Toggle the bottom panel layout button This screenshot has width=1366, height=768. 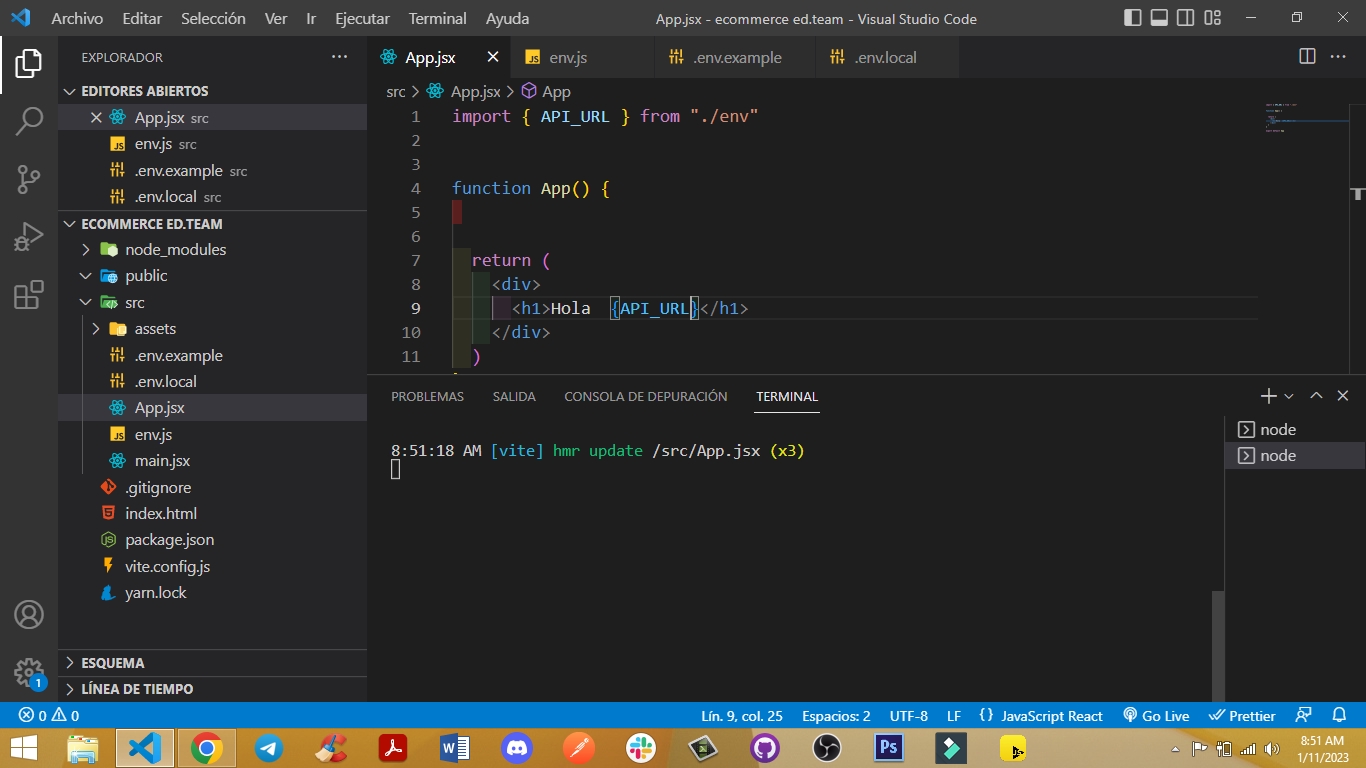(1159, 18)
